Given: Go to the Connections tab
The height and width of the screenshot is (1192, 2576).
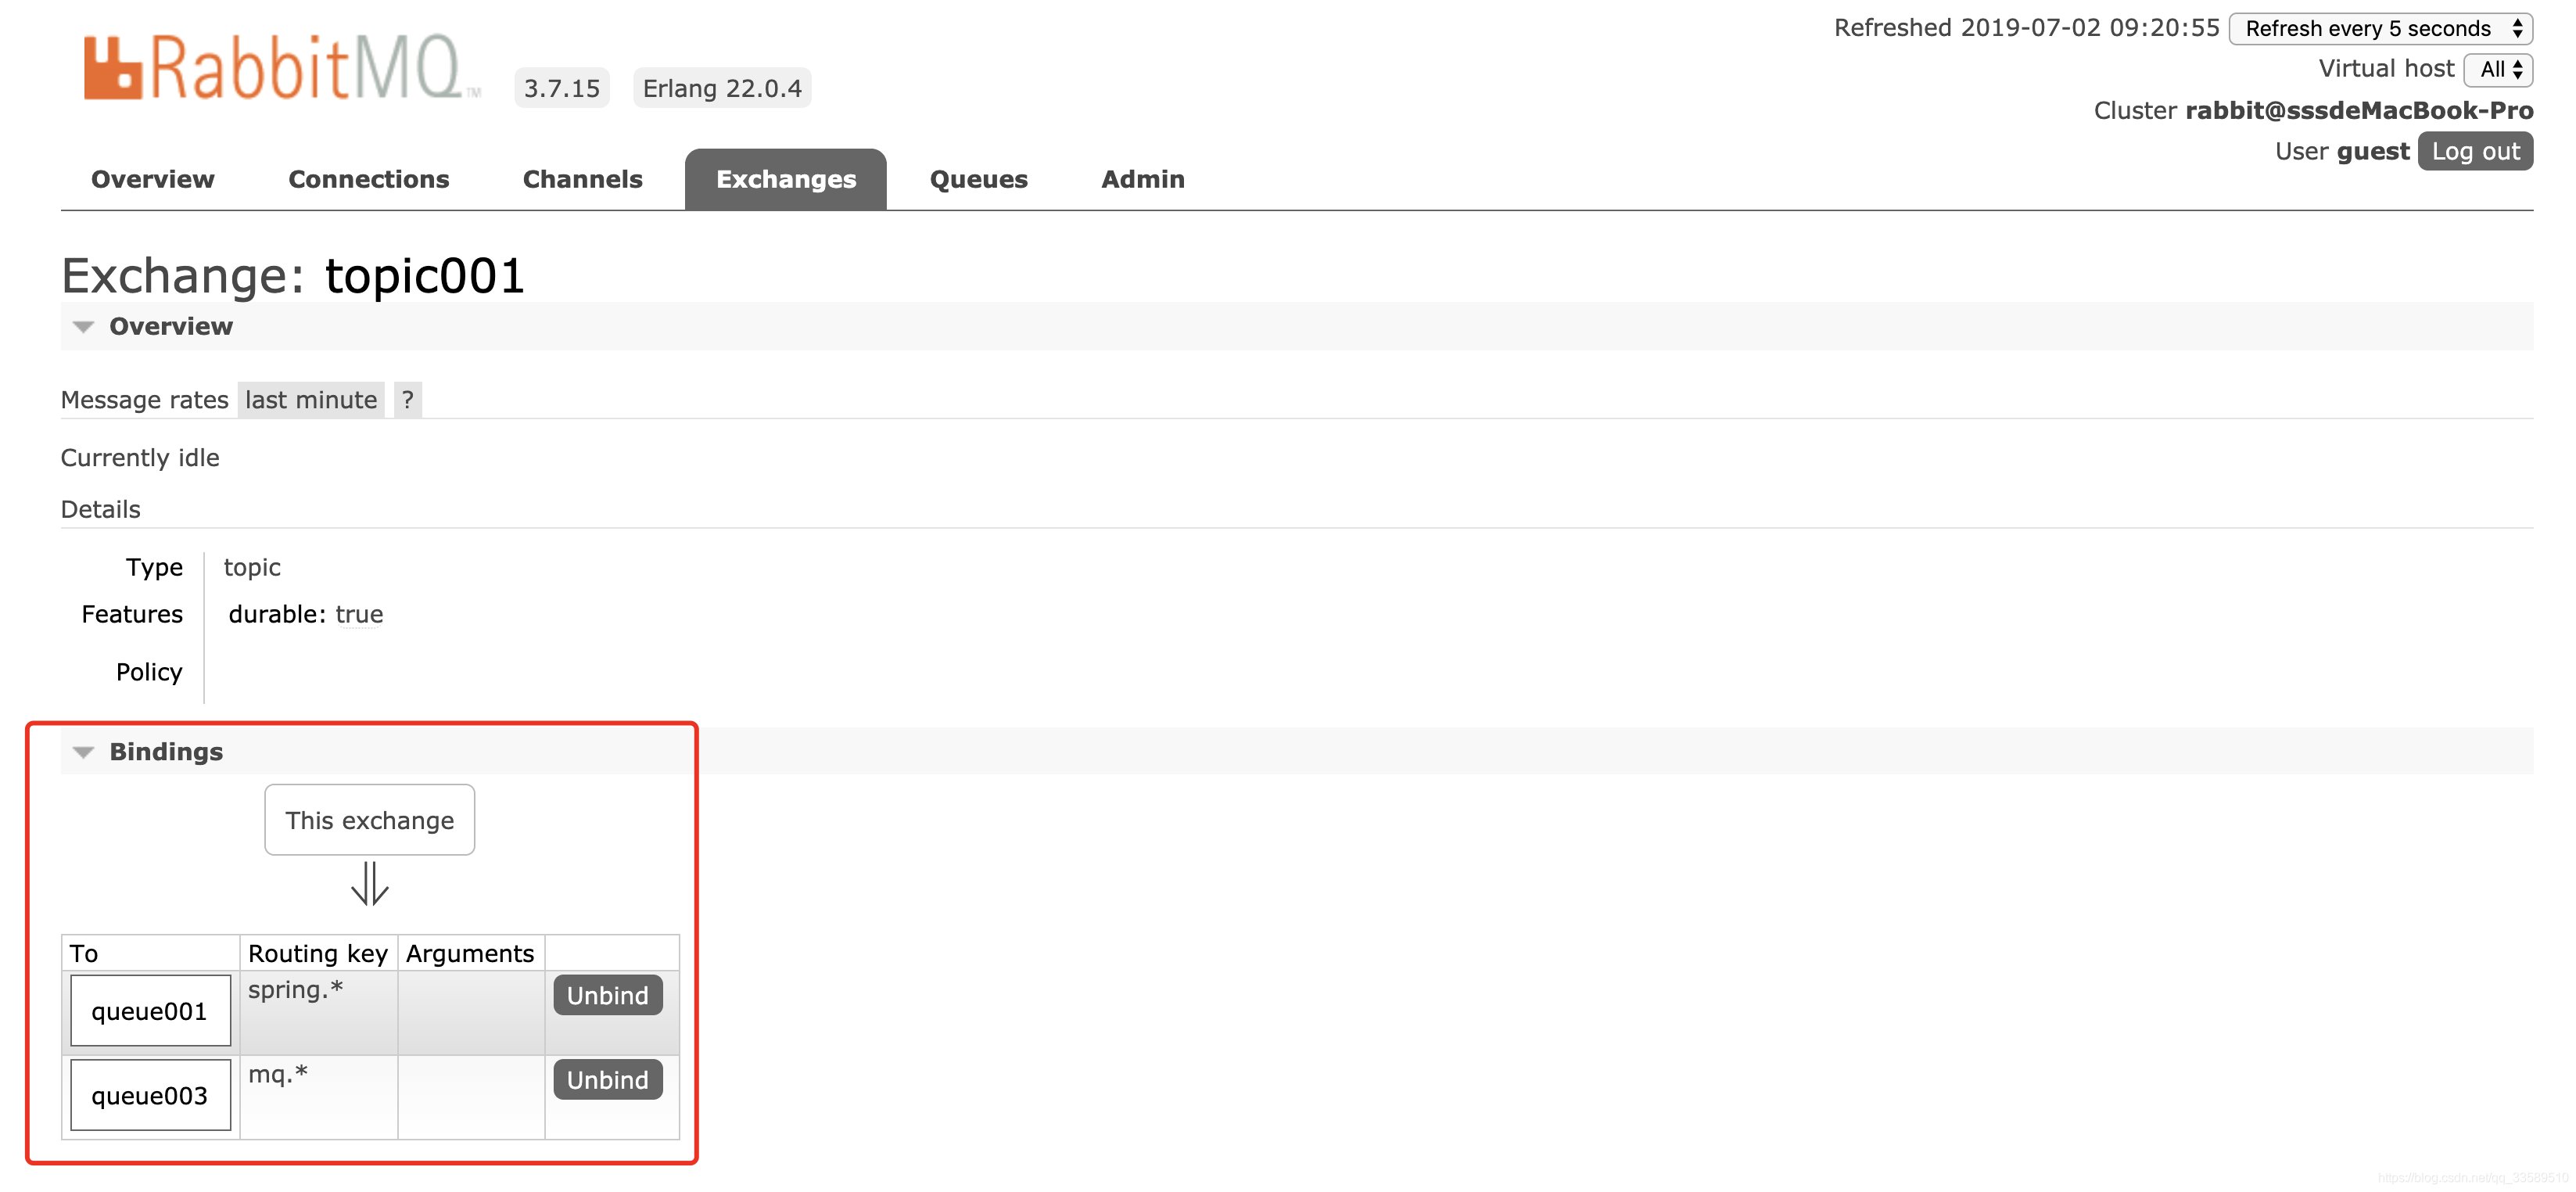Looking at the screenshot, I should coord(368,179).
